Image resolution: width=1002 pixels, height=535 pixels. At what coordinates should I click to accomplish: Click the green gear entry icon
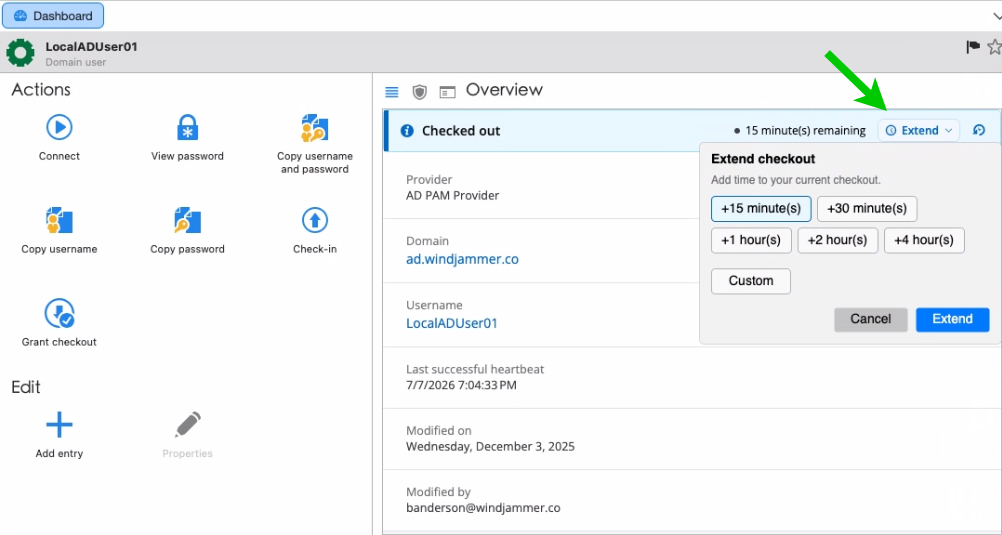(20, 52)
